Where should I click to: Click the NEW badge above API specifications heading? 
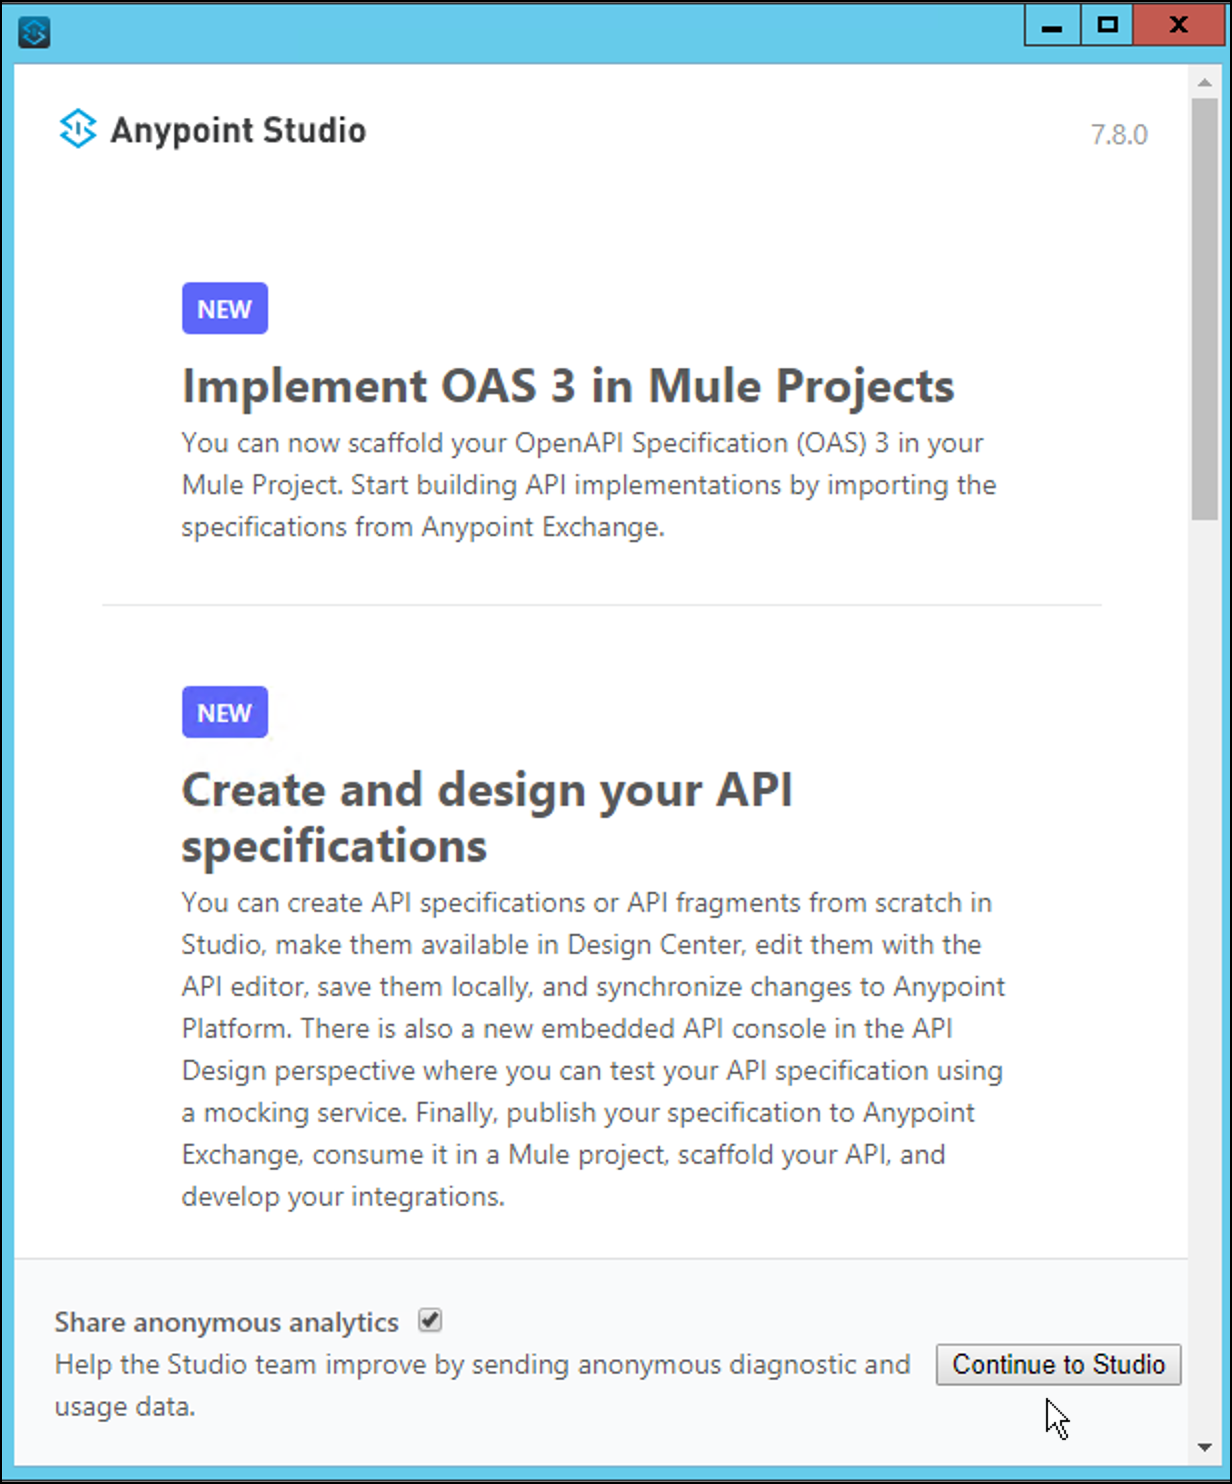[224, 712]
